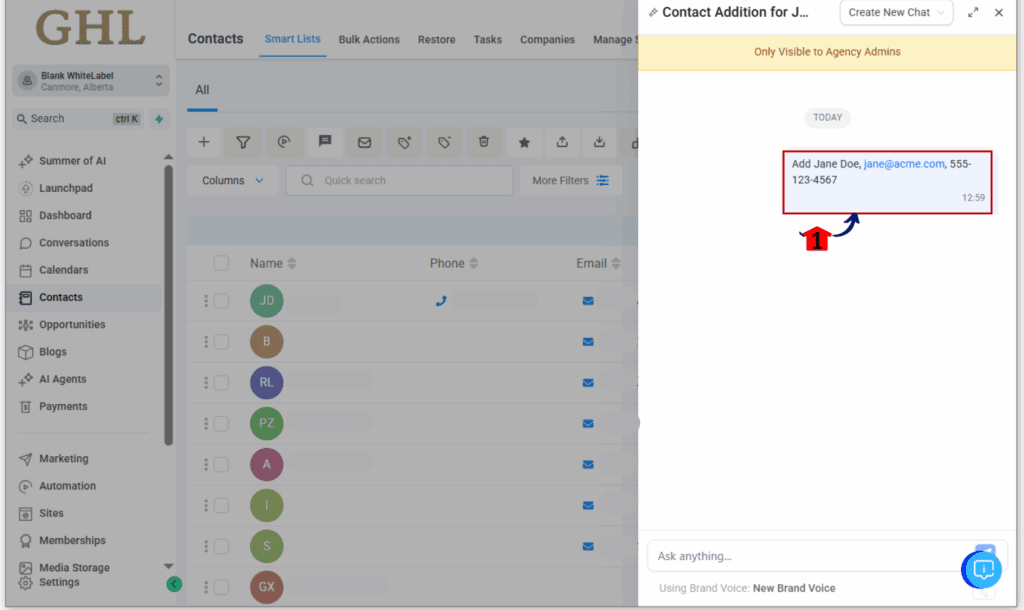Check the RL contact row checkbox
Viewport: 1024px width, 610px height.
tap(221, 383)
